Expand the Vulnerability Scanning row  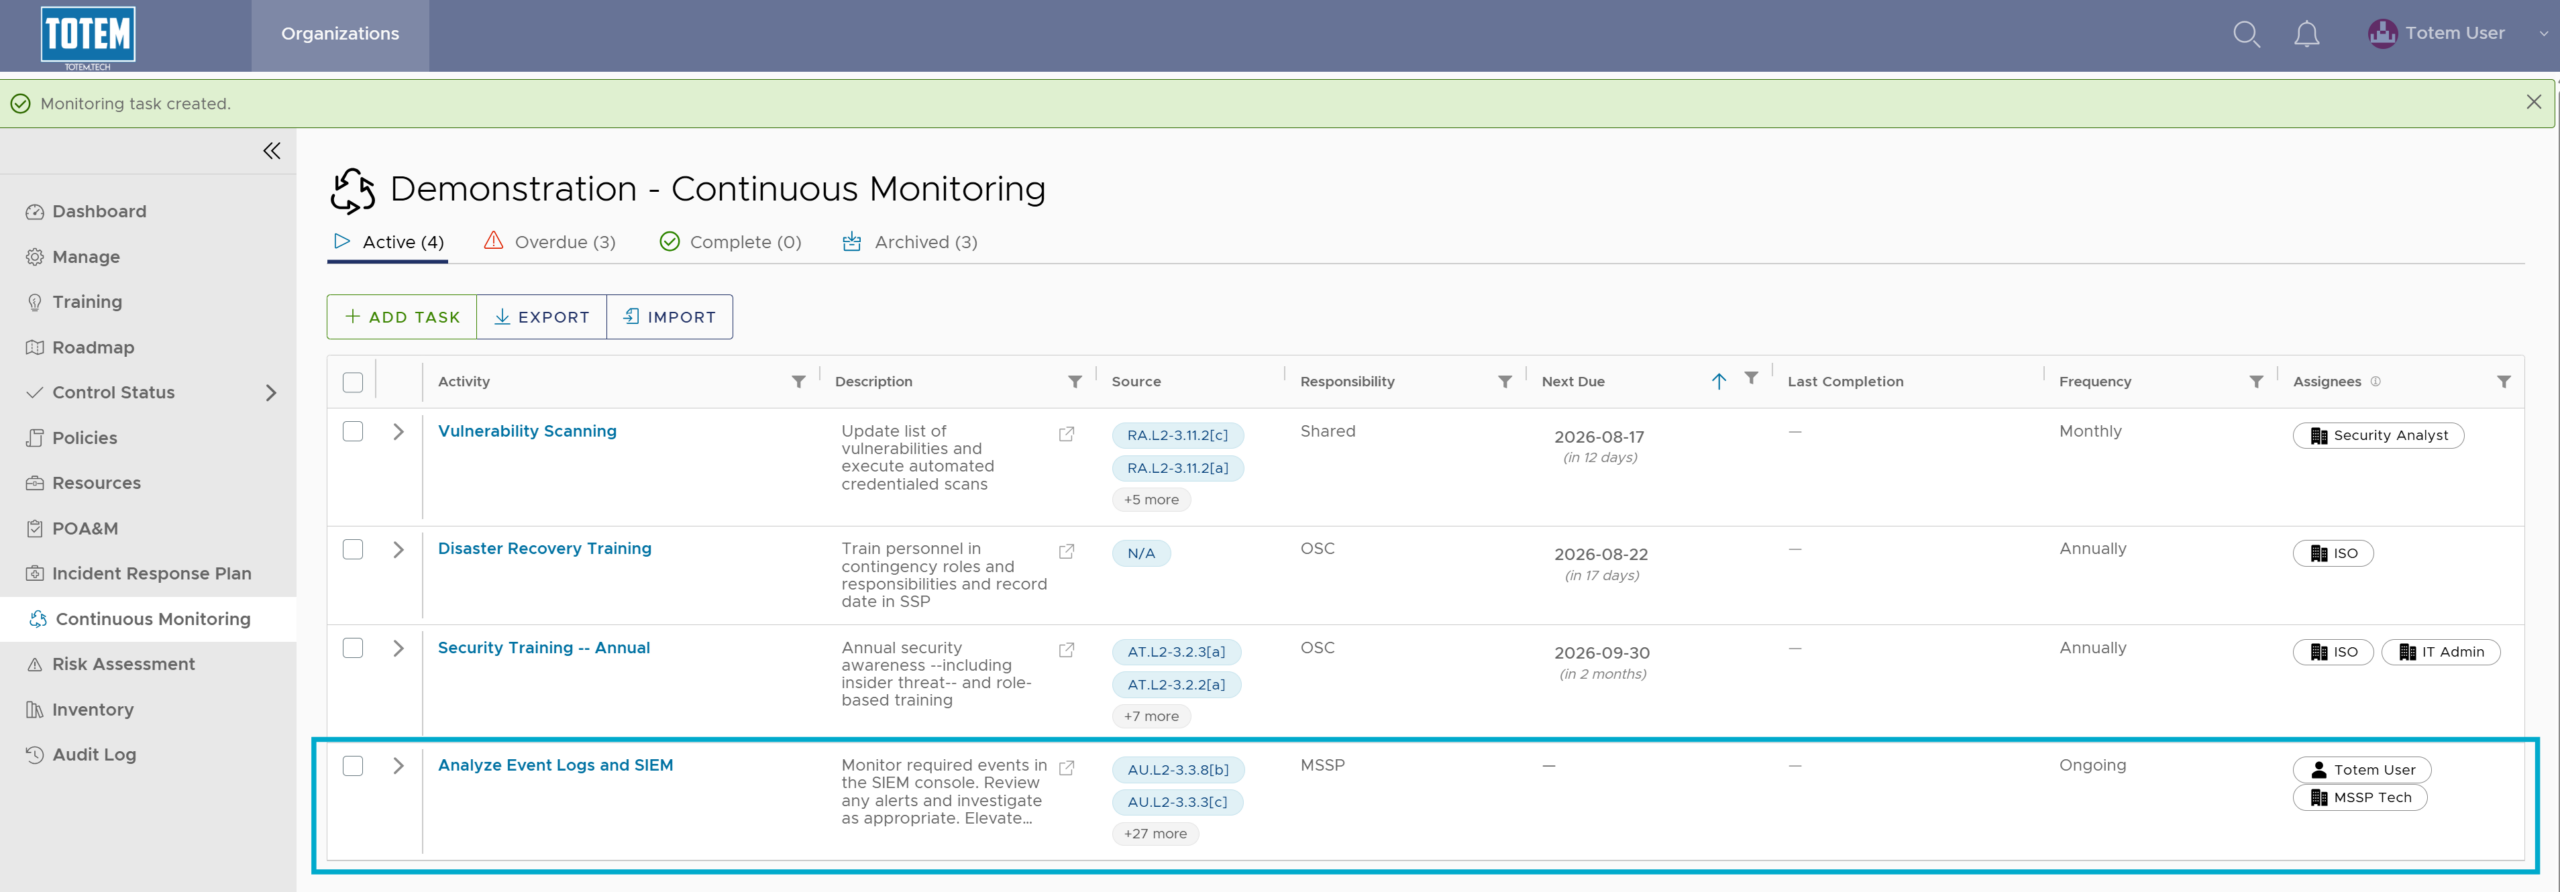tap(398, 431)
